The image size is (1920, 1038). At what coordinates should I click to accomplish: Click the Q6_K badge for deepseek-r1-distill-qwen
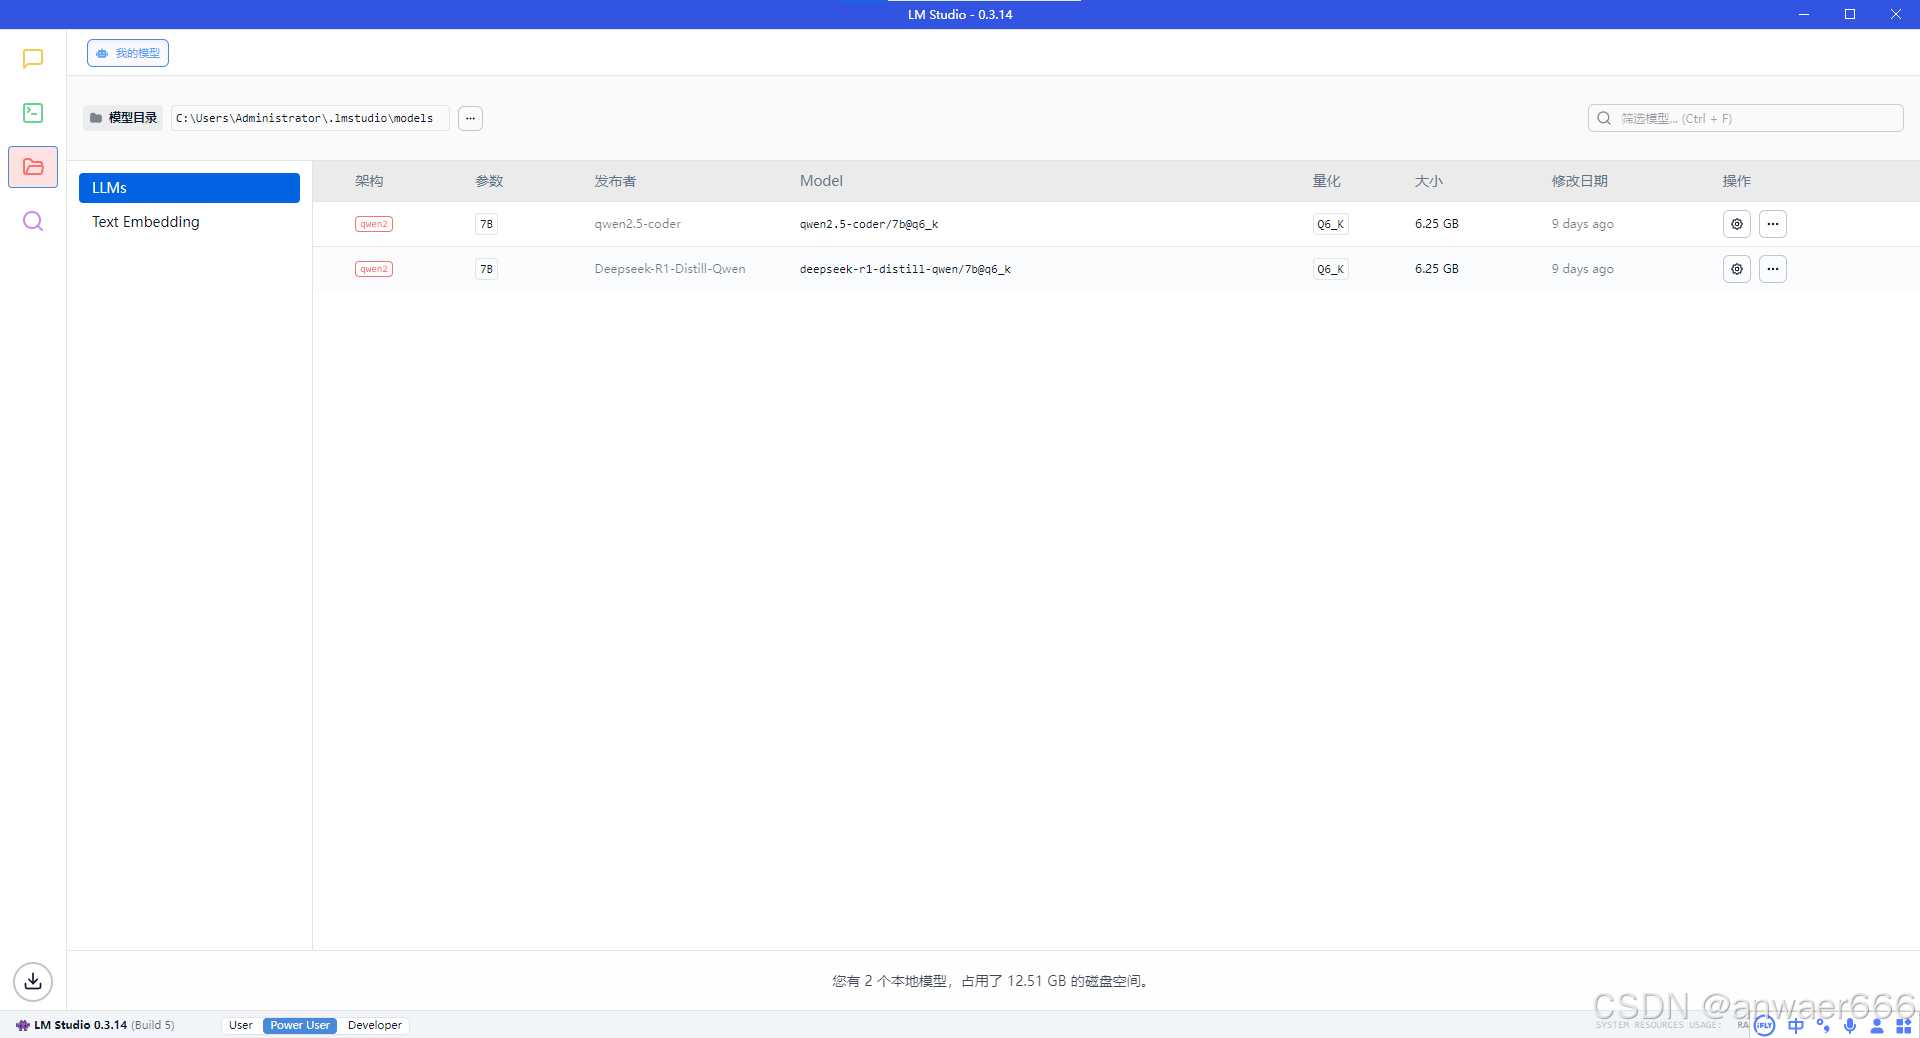[x=1330, y=269]
